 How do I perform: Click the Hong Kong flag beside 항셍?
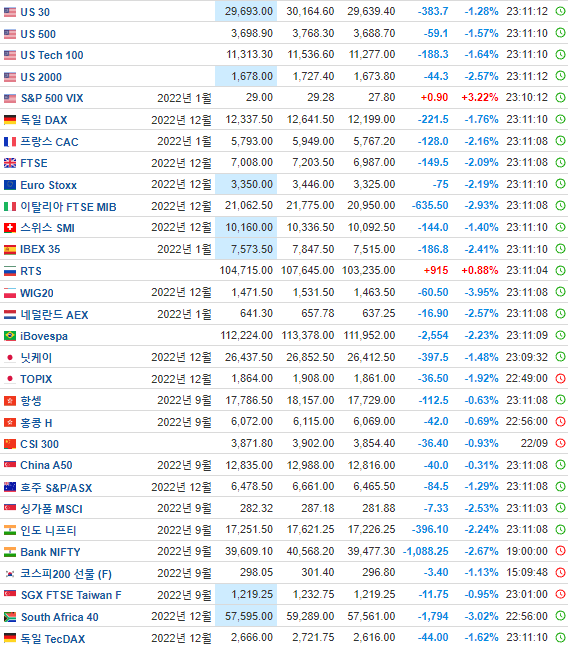click(10, 400)
